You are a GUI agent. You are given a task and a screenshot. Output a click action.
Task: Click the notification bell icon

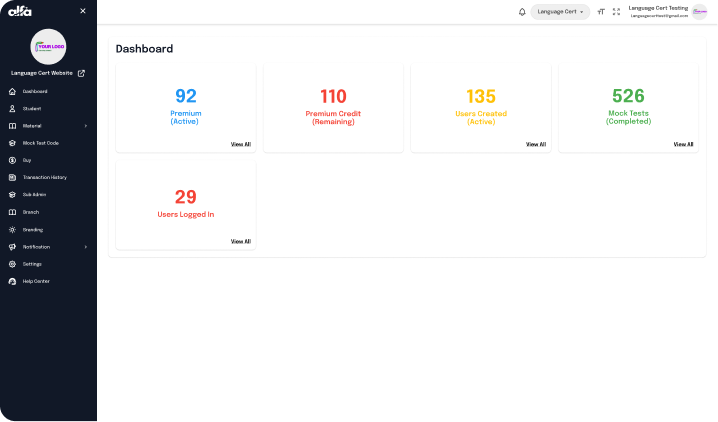pos(522,12)
